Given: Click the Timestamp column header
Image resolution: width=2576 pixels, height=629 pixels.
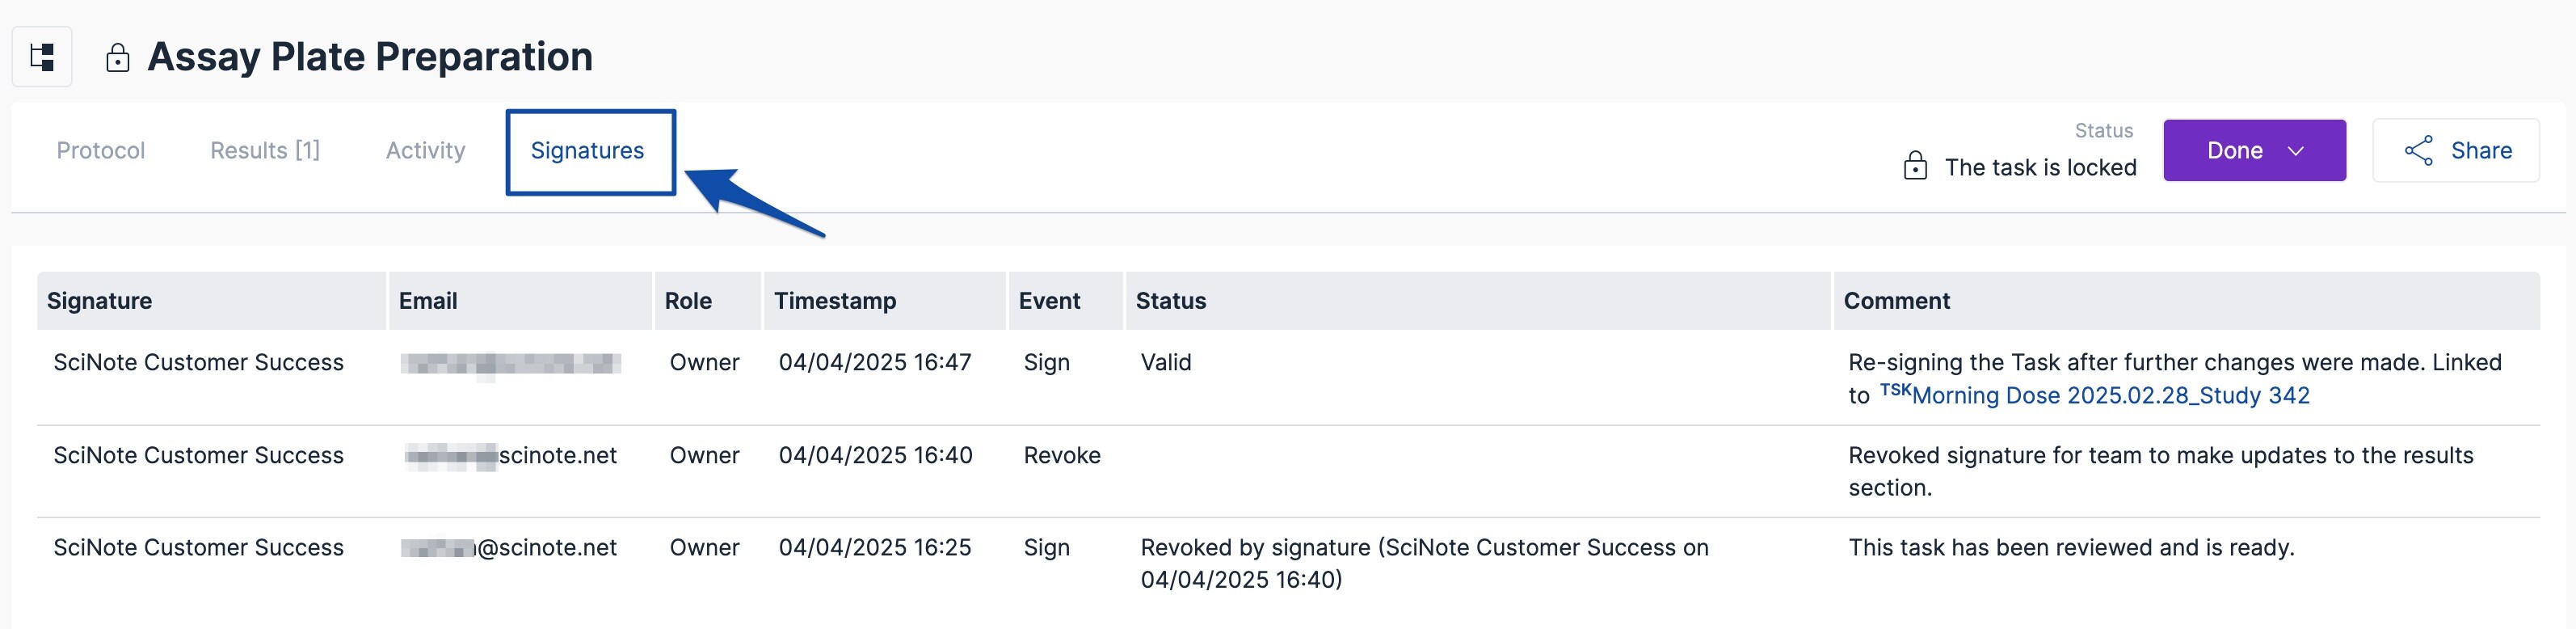Looking at the screenshot, I should click(835, 301).
